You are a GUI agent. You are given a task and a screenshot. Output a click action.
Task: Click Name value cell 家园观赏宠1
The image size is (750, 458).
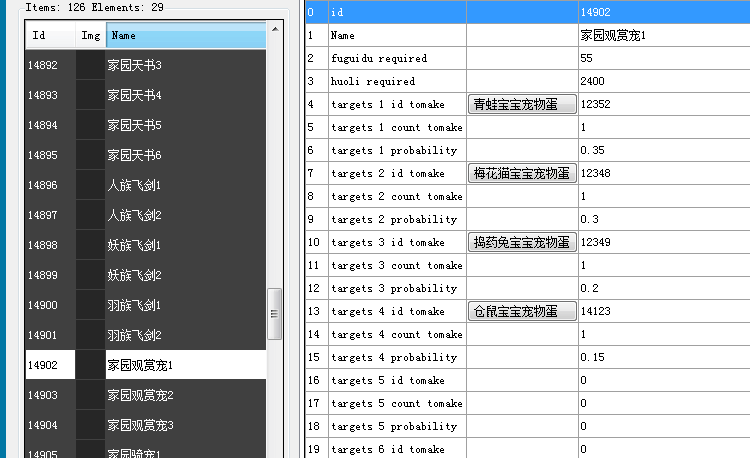click(x=664, y=35)
